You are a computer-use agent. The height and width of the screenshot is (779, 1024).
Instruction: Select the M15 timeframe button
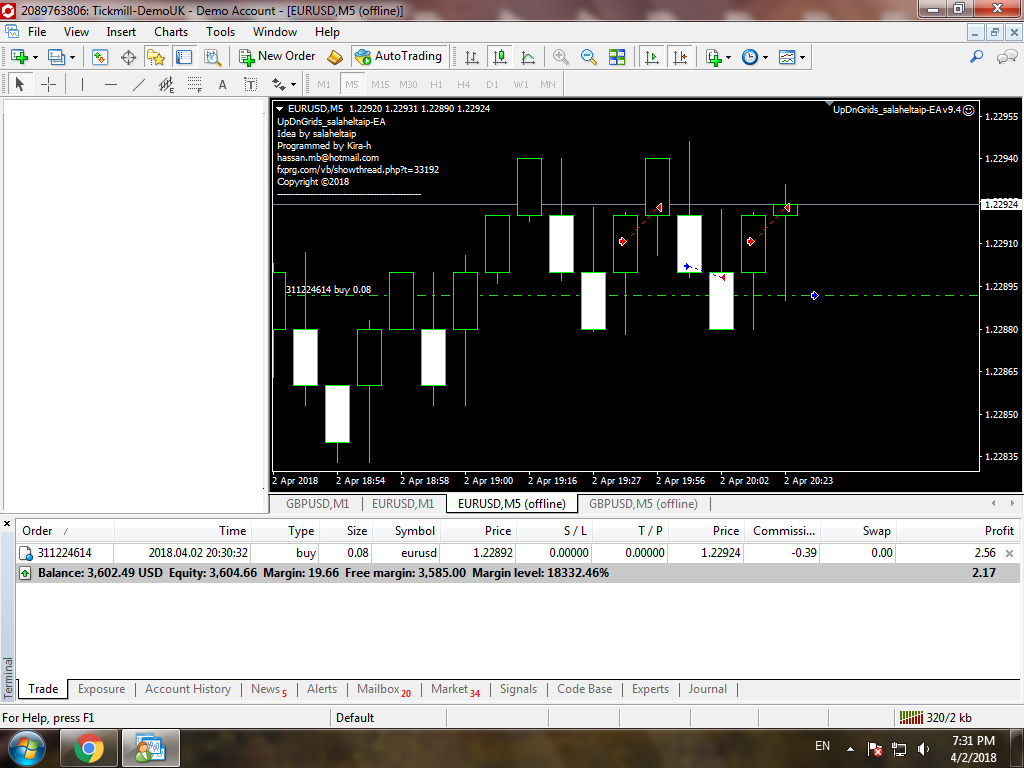tap(380, 84)
